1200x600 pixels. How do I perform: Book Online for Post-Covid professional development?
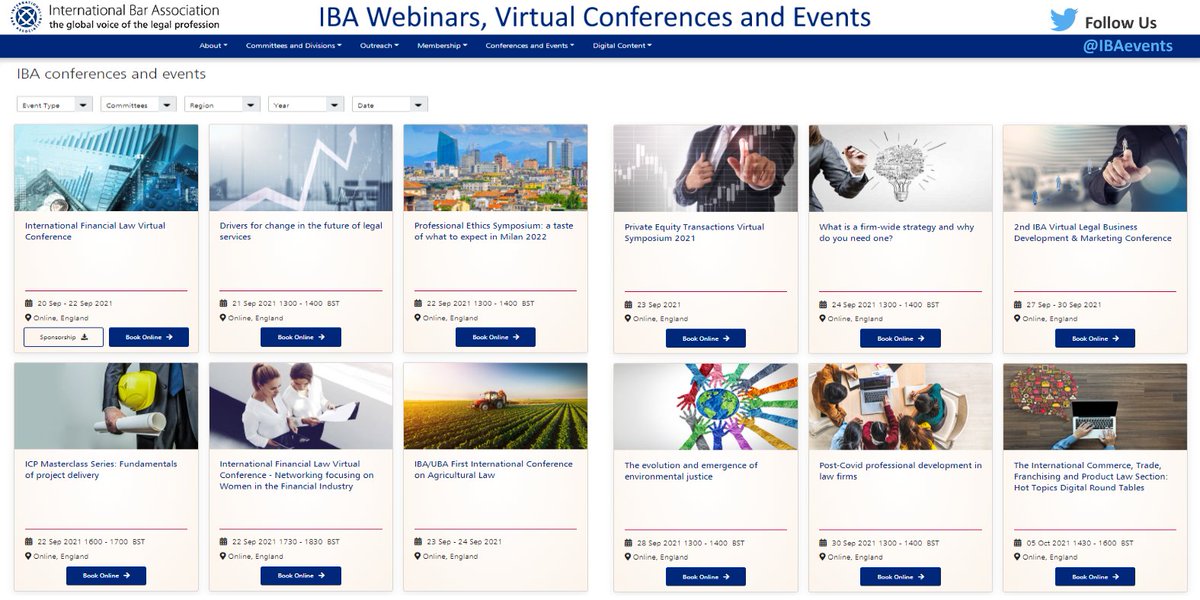pyautogui.click(x=900, y=576)
